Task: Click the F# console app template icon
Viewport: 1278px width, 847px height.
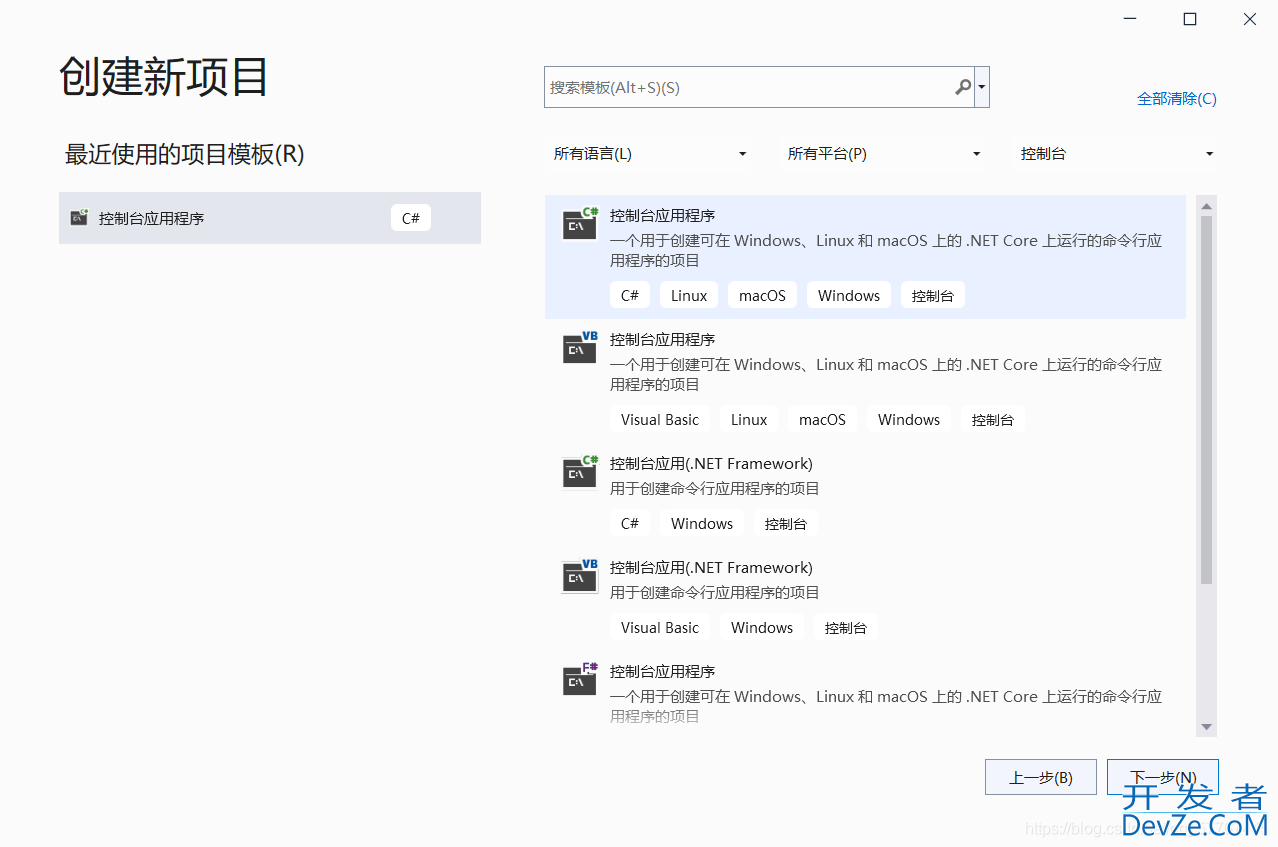Action: coord(580,680)
